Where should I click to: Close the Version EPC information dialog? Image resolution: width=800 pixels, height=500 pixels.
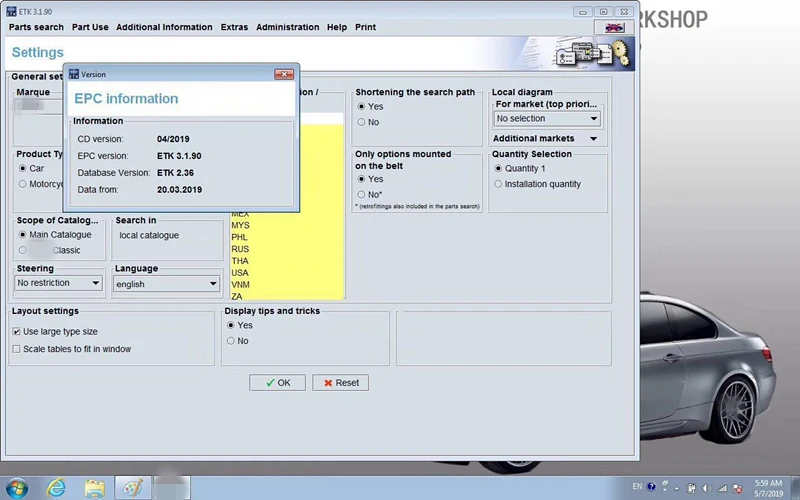284,74
